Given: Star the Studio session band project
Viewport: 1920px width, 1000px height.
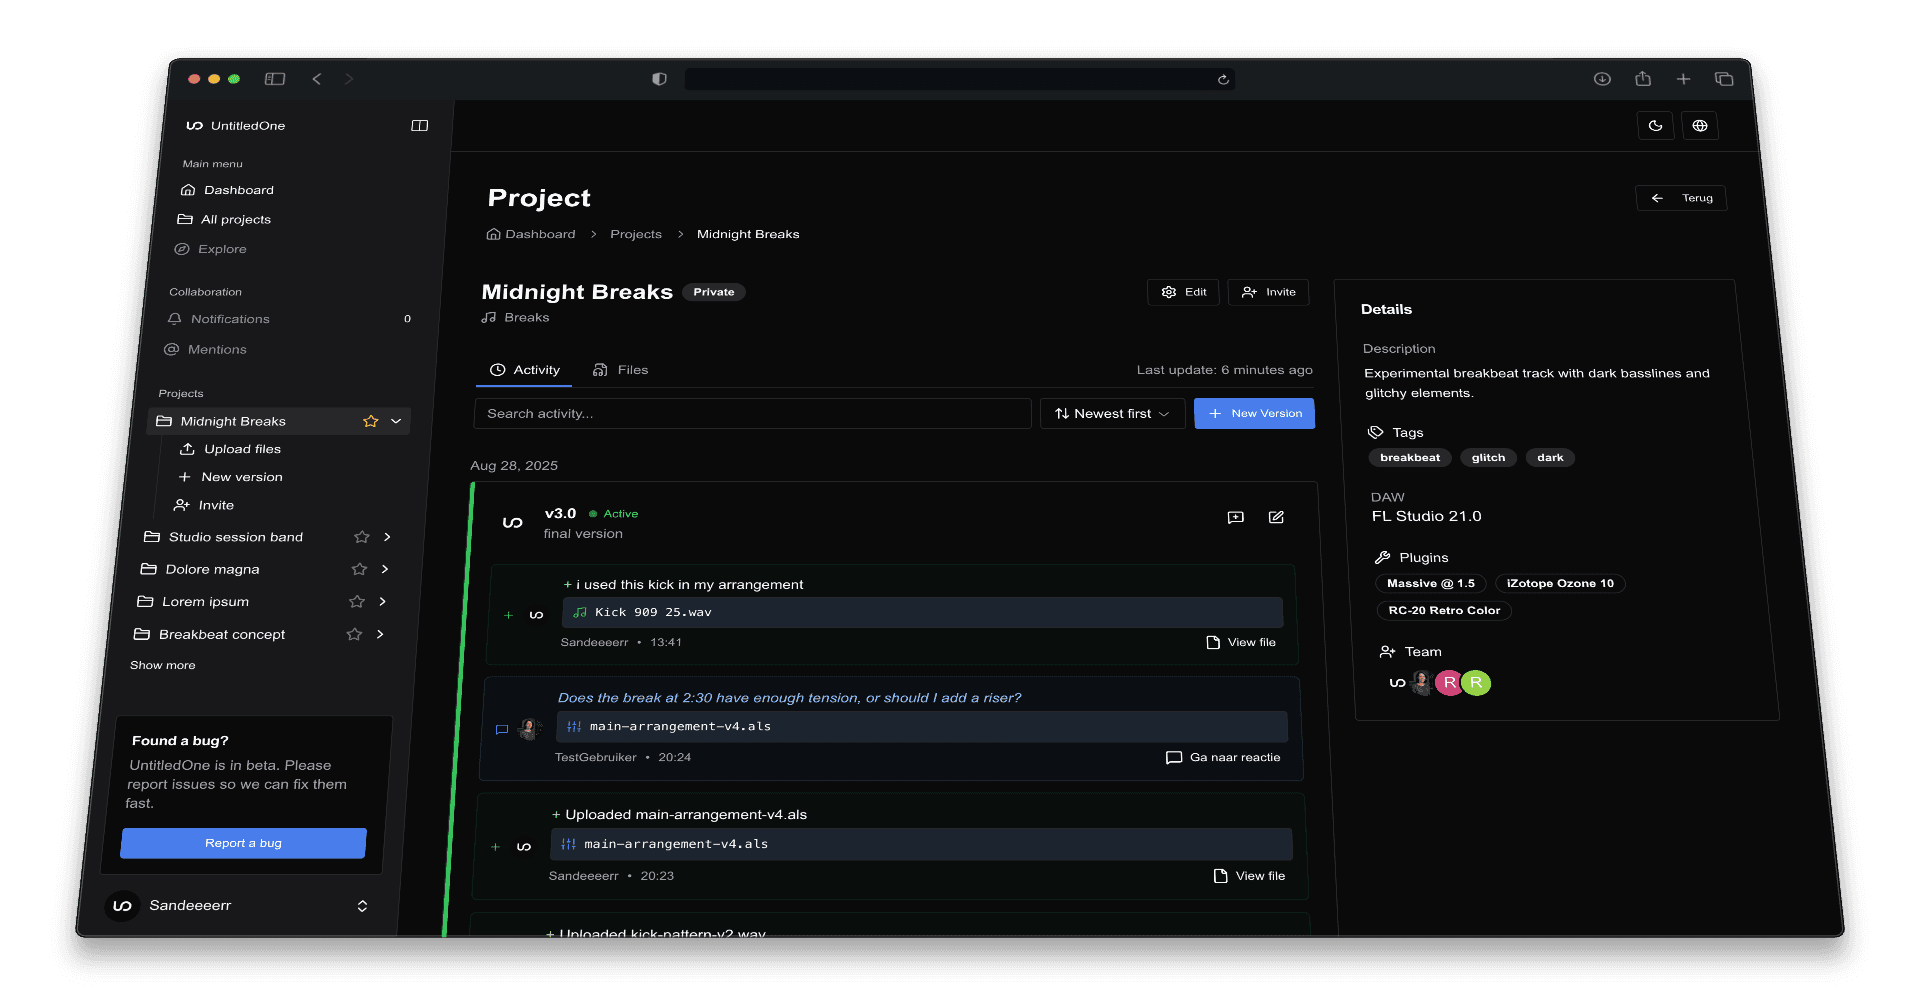Looking at the screenshot, I should (x=362, y=537).
